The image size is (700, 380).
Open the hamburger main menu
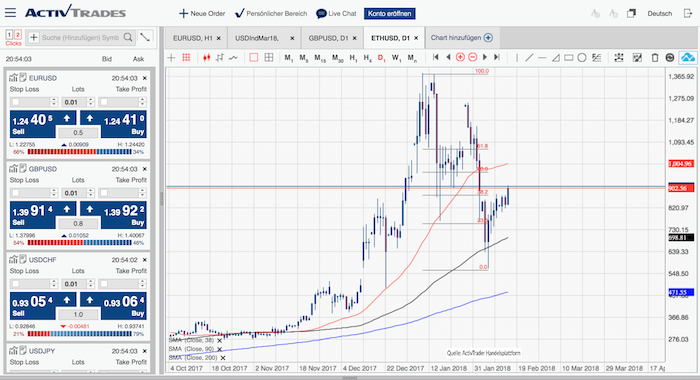10,13
